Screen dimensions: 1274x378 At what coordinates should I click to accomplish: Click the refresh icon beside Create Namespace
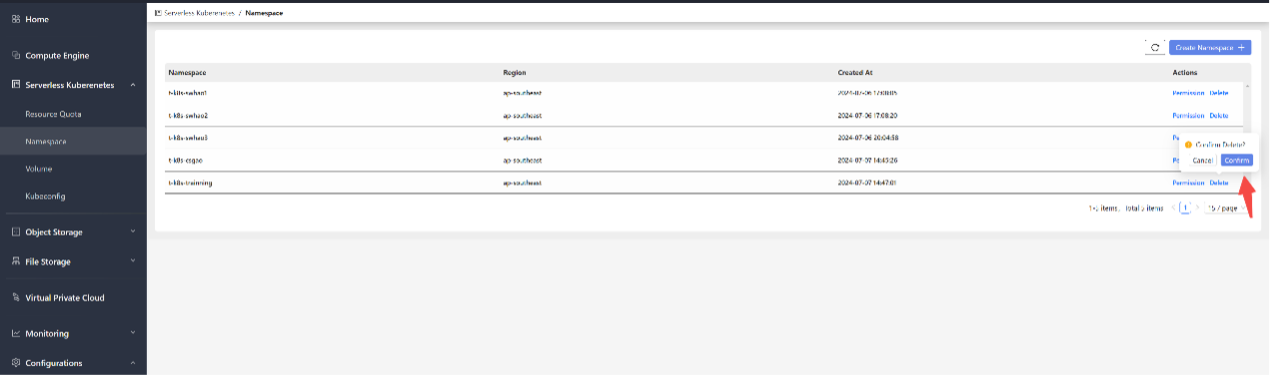coord(1155,47)
